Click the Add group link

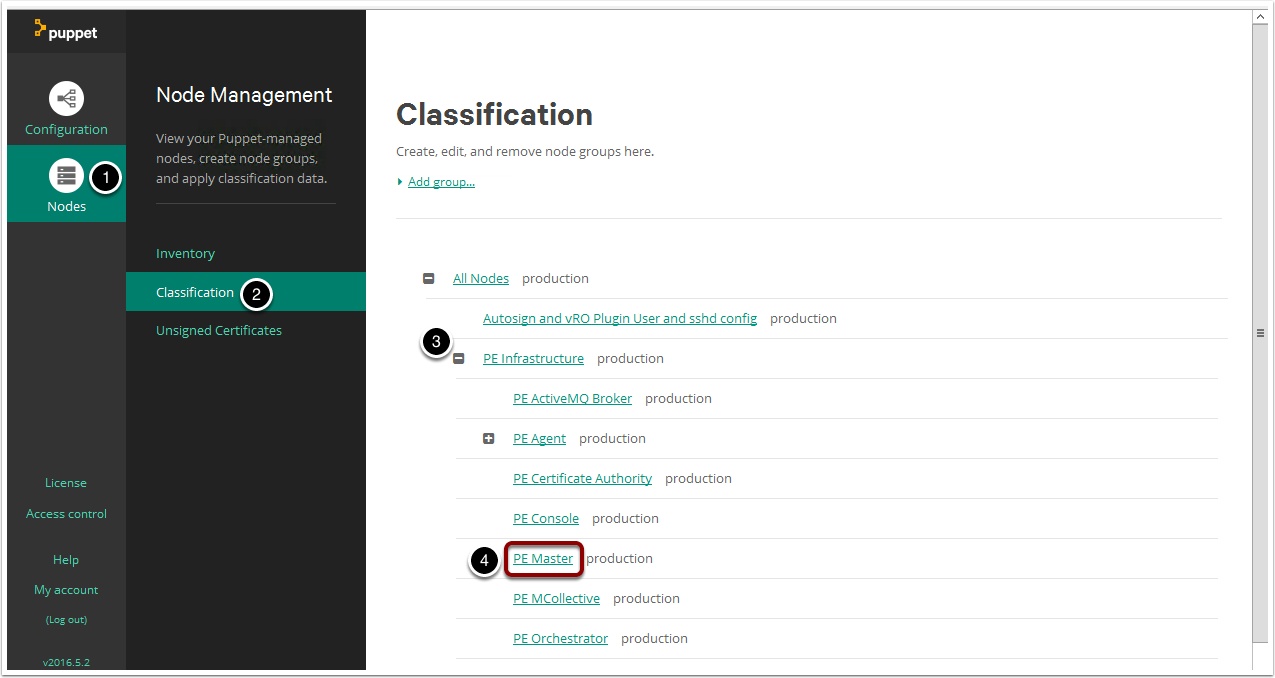pos(441,182)
